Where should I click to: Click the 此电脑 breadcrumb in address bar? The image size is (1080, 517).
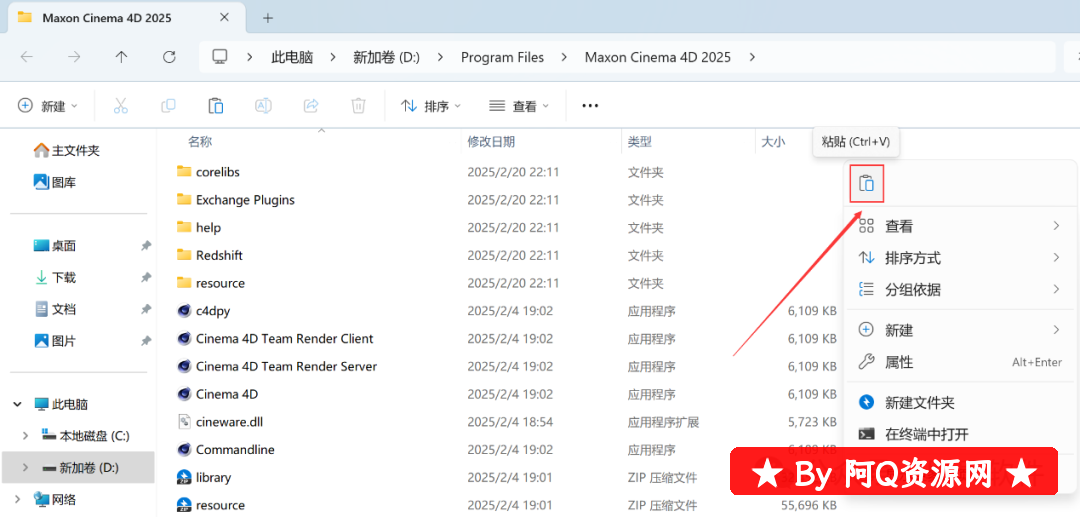pyautogui.click(x=292, y=57)
